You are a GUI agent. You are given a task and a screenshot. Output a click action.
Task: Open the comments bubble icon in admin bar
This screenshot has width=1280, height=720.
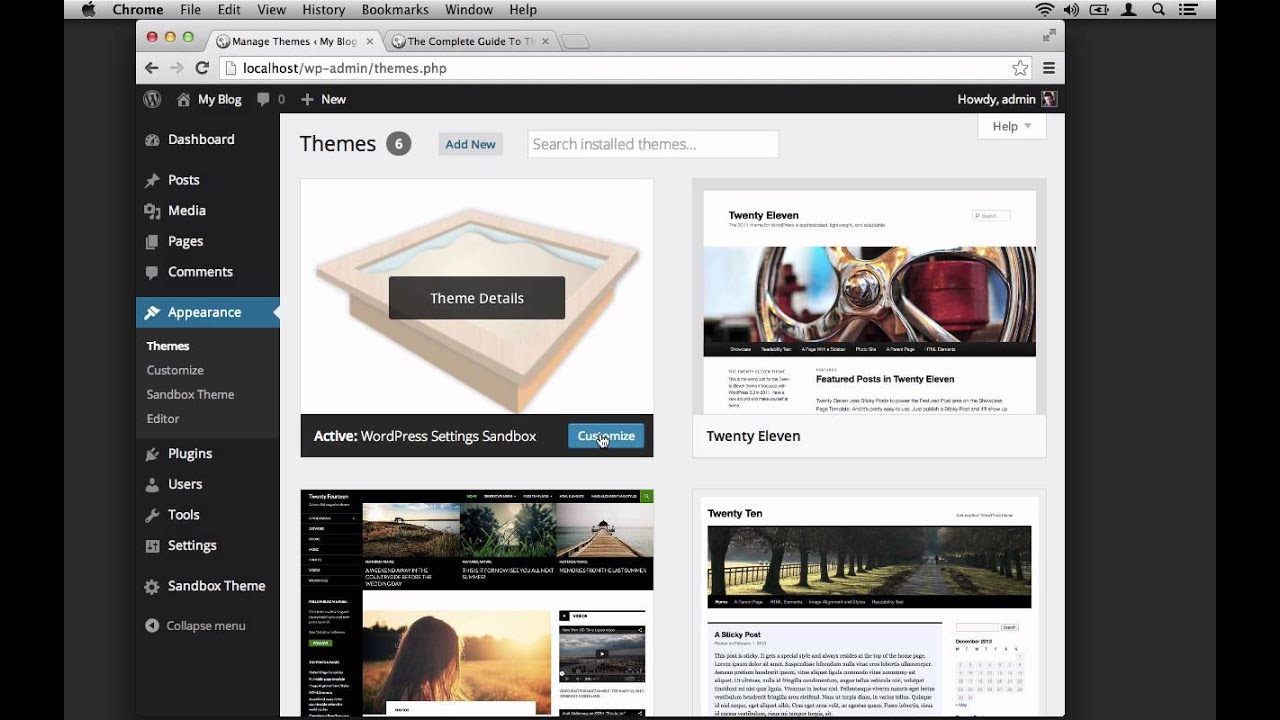pos(263,99)
